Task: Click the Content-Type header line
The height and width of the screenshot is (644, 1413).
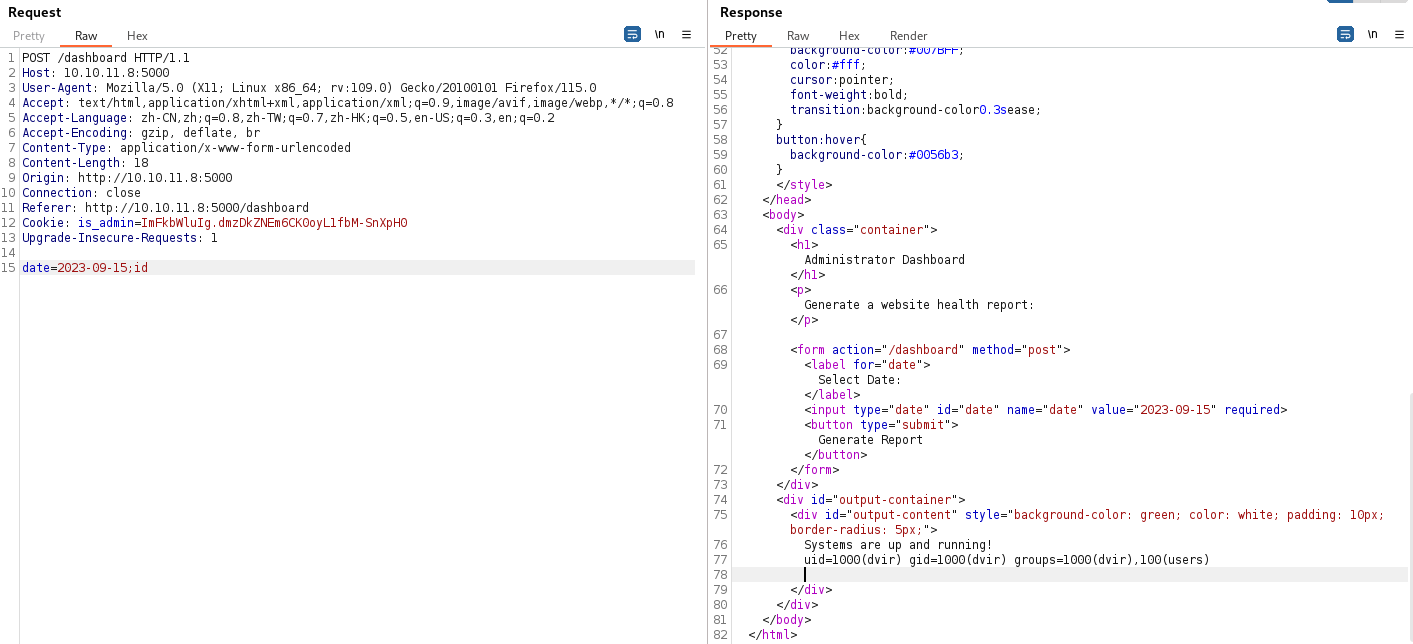Action: (186, 148)
